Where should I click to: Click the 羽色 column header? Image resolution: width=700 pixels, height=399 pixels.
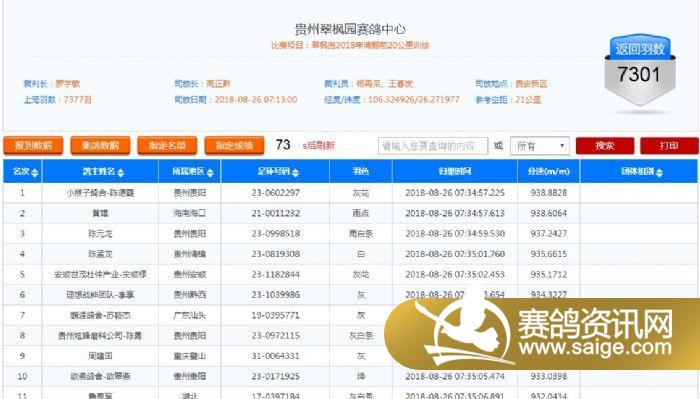(361, 171)
